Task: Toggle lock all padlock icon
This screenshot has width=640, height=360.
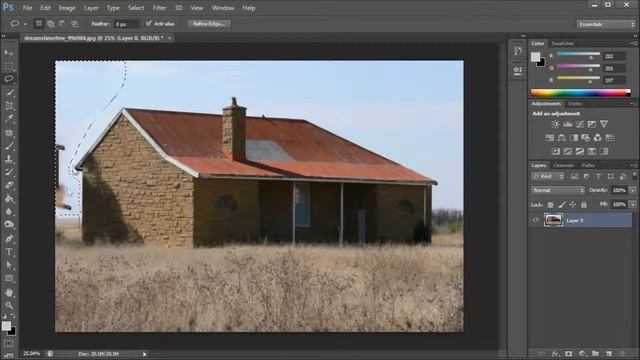Action: click(584, 204)
